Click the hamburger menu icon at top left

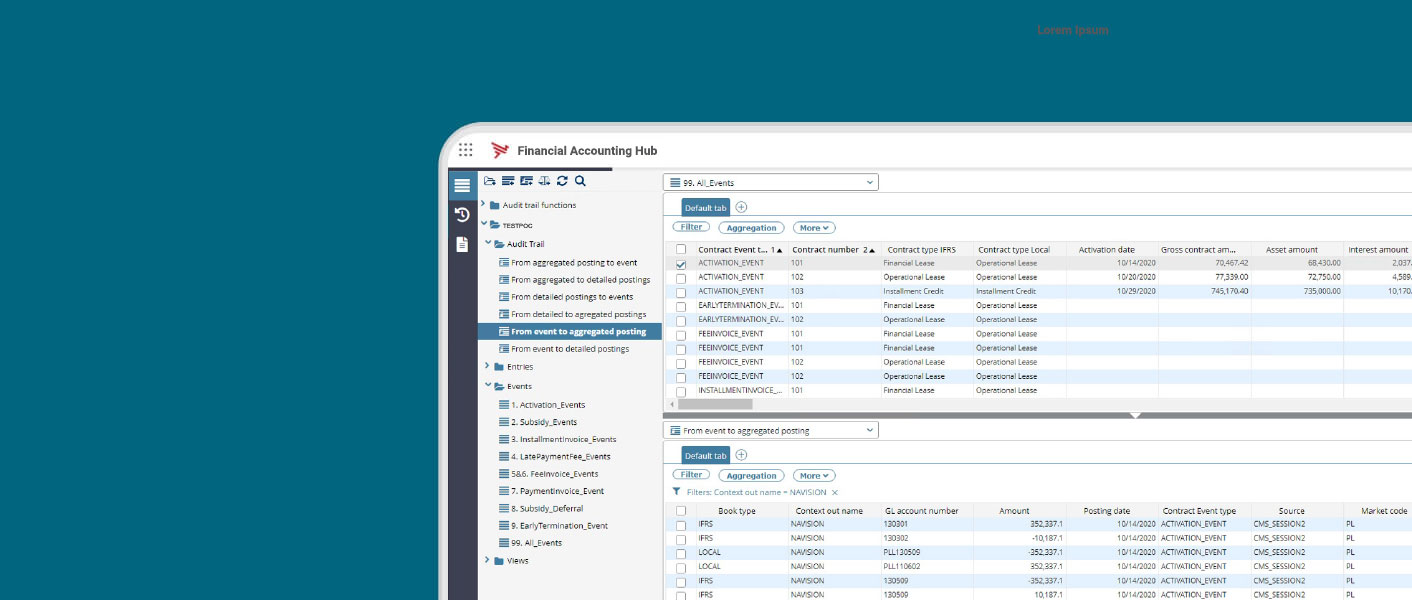click(462, 185)
